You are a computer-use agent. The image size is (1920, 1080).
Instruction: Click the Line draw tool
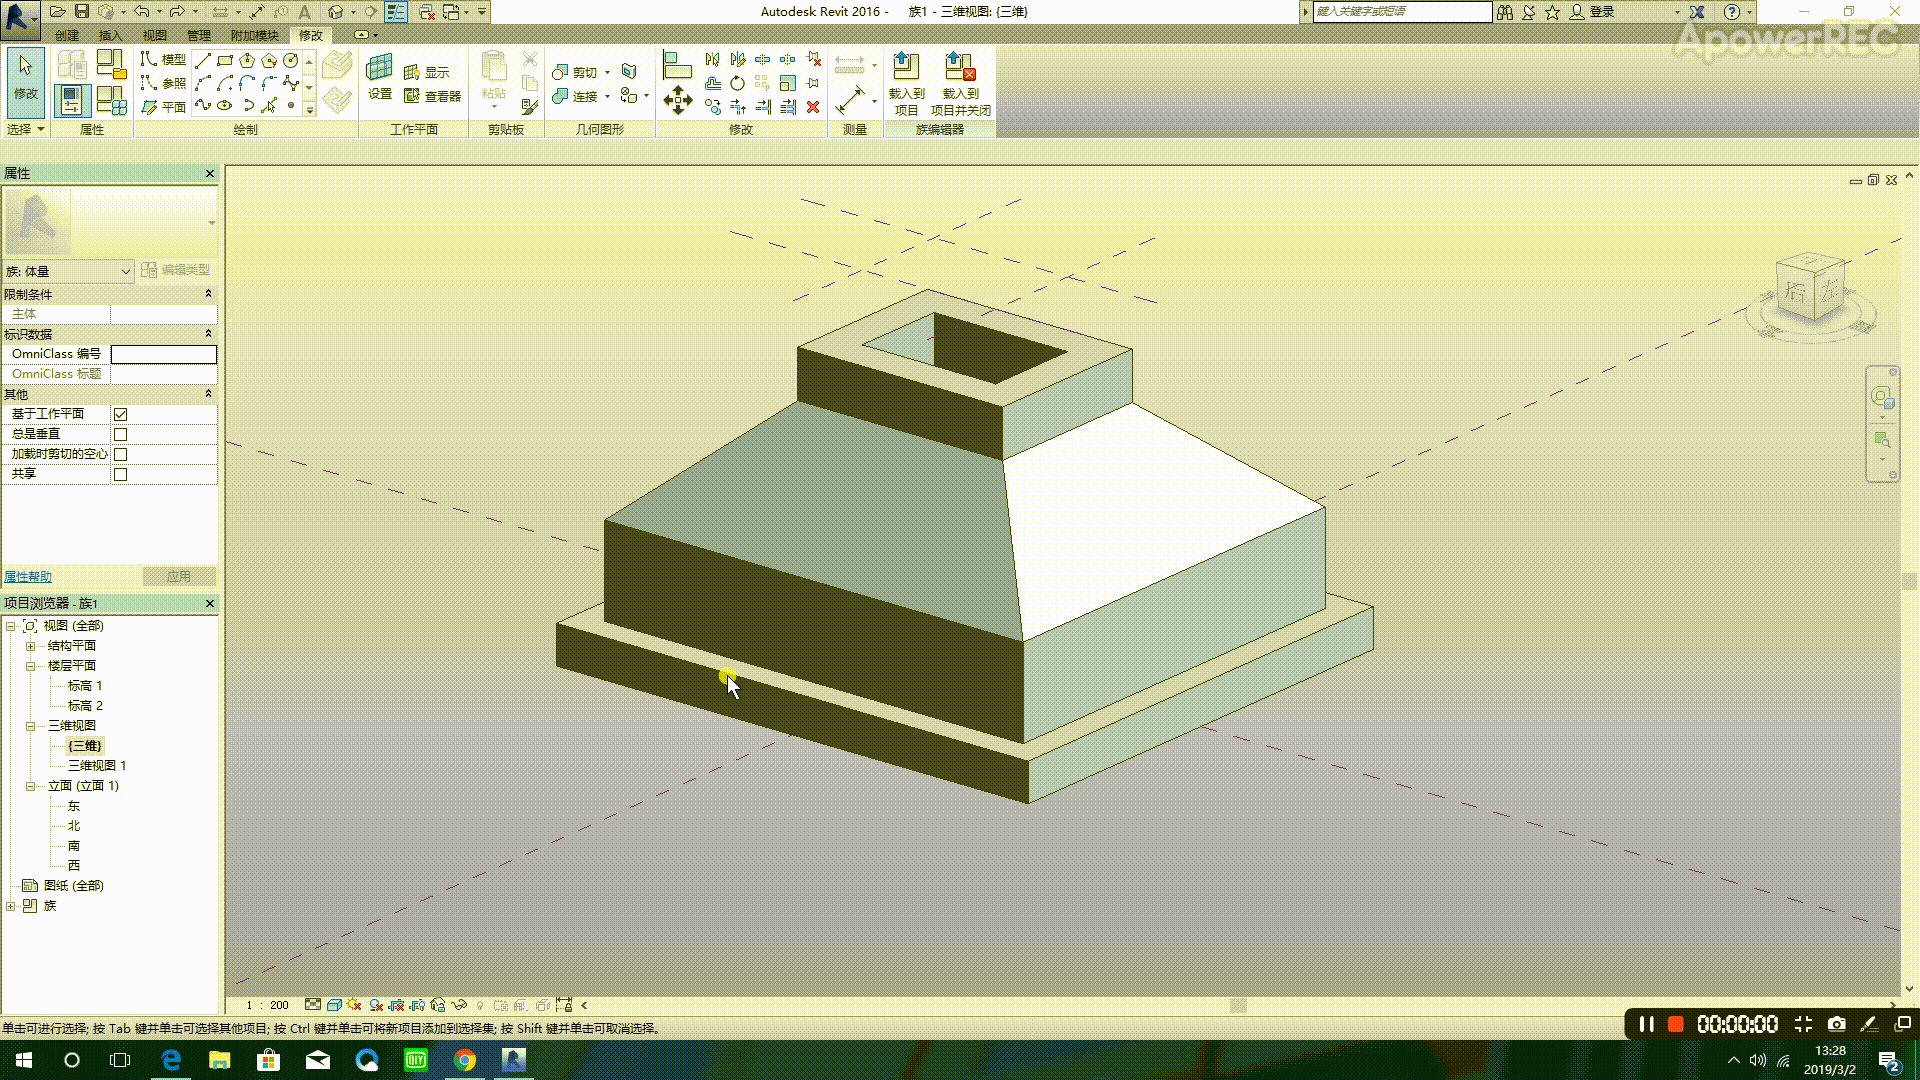[203, 61]
